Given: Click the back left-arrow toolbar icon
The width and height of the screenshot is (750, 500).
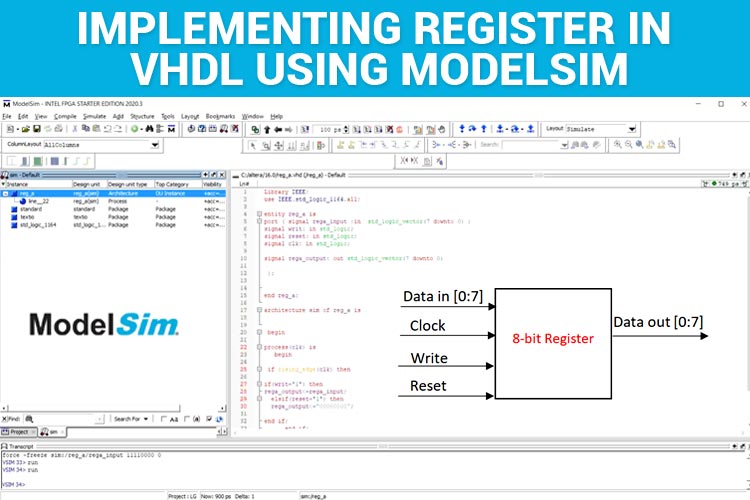Looking at the screenshot, I should [278, 130].
